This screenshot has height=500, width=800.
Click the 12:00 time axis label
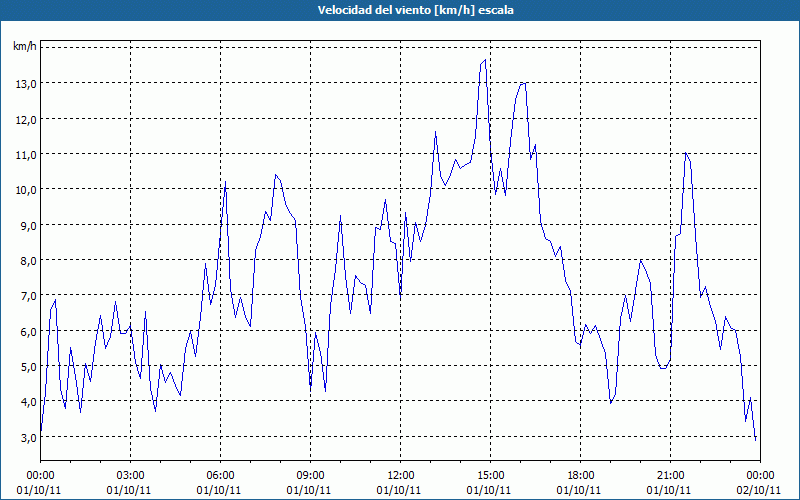pos(401,476)
